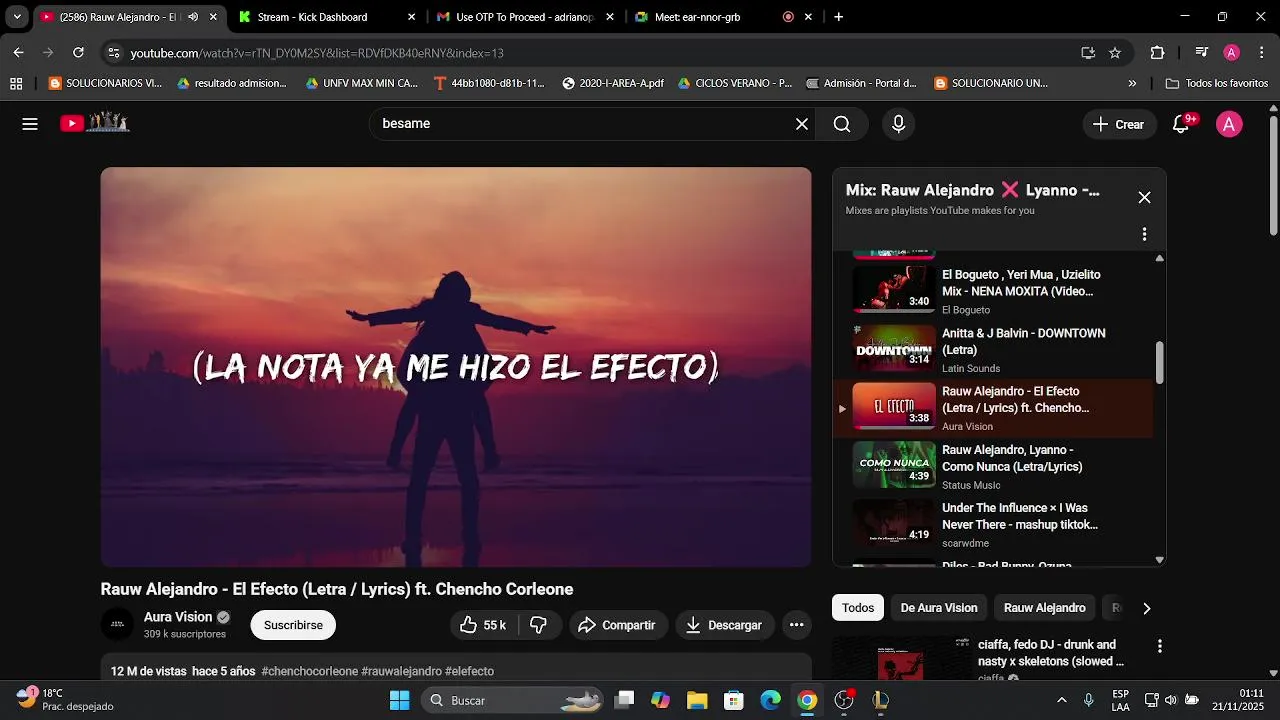Image resolution: width=1280 pixels, height=720 pixels.
Task: Show next filter chips with arrow
Action: click(1146, 608)
